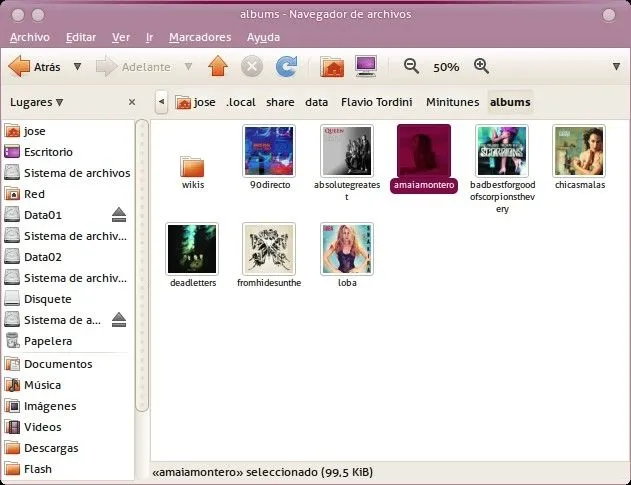Open Disquete in the sidebar

(68, 299)
